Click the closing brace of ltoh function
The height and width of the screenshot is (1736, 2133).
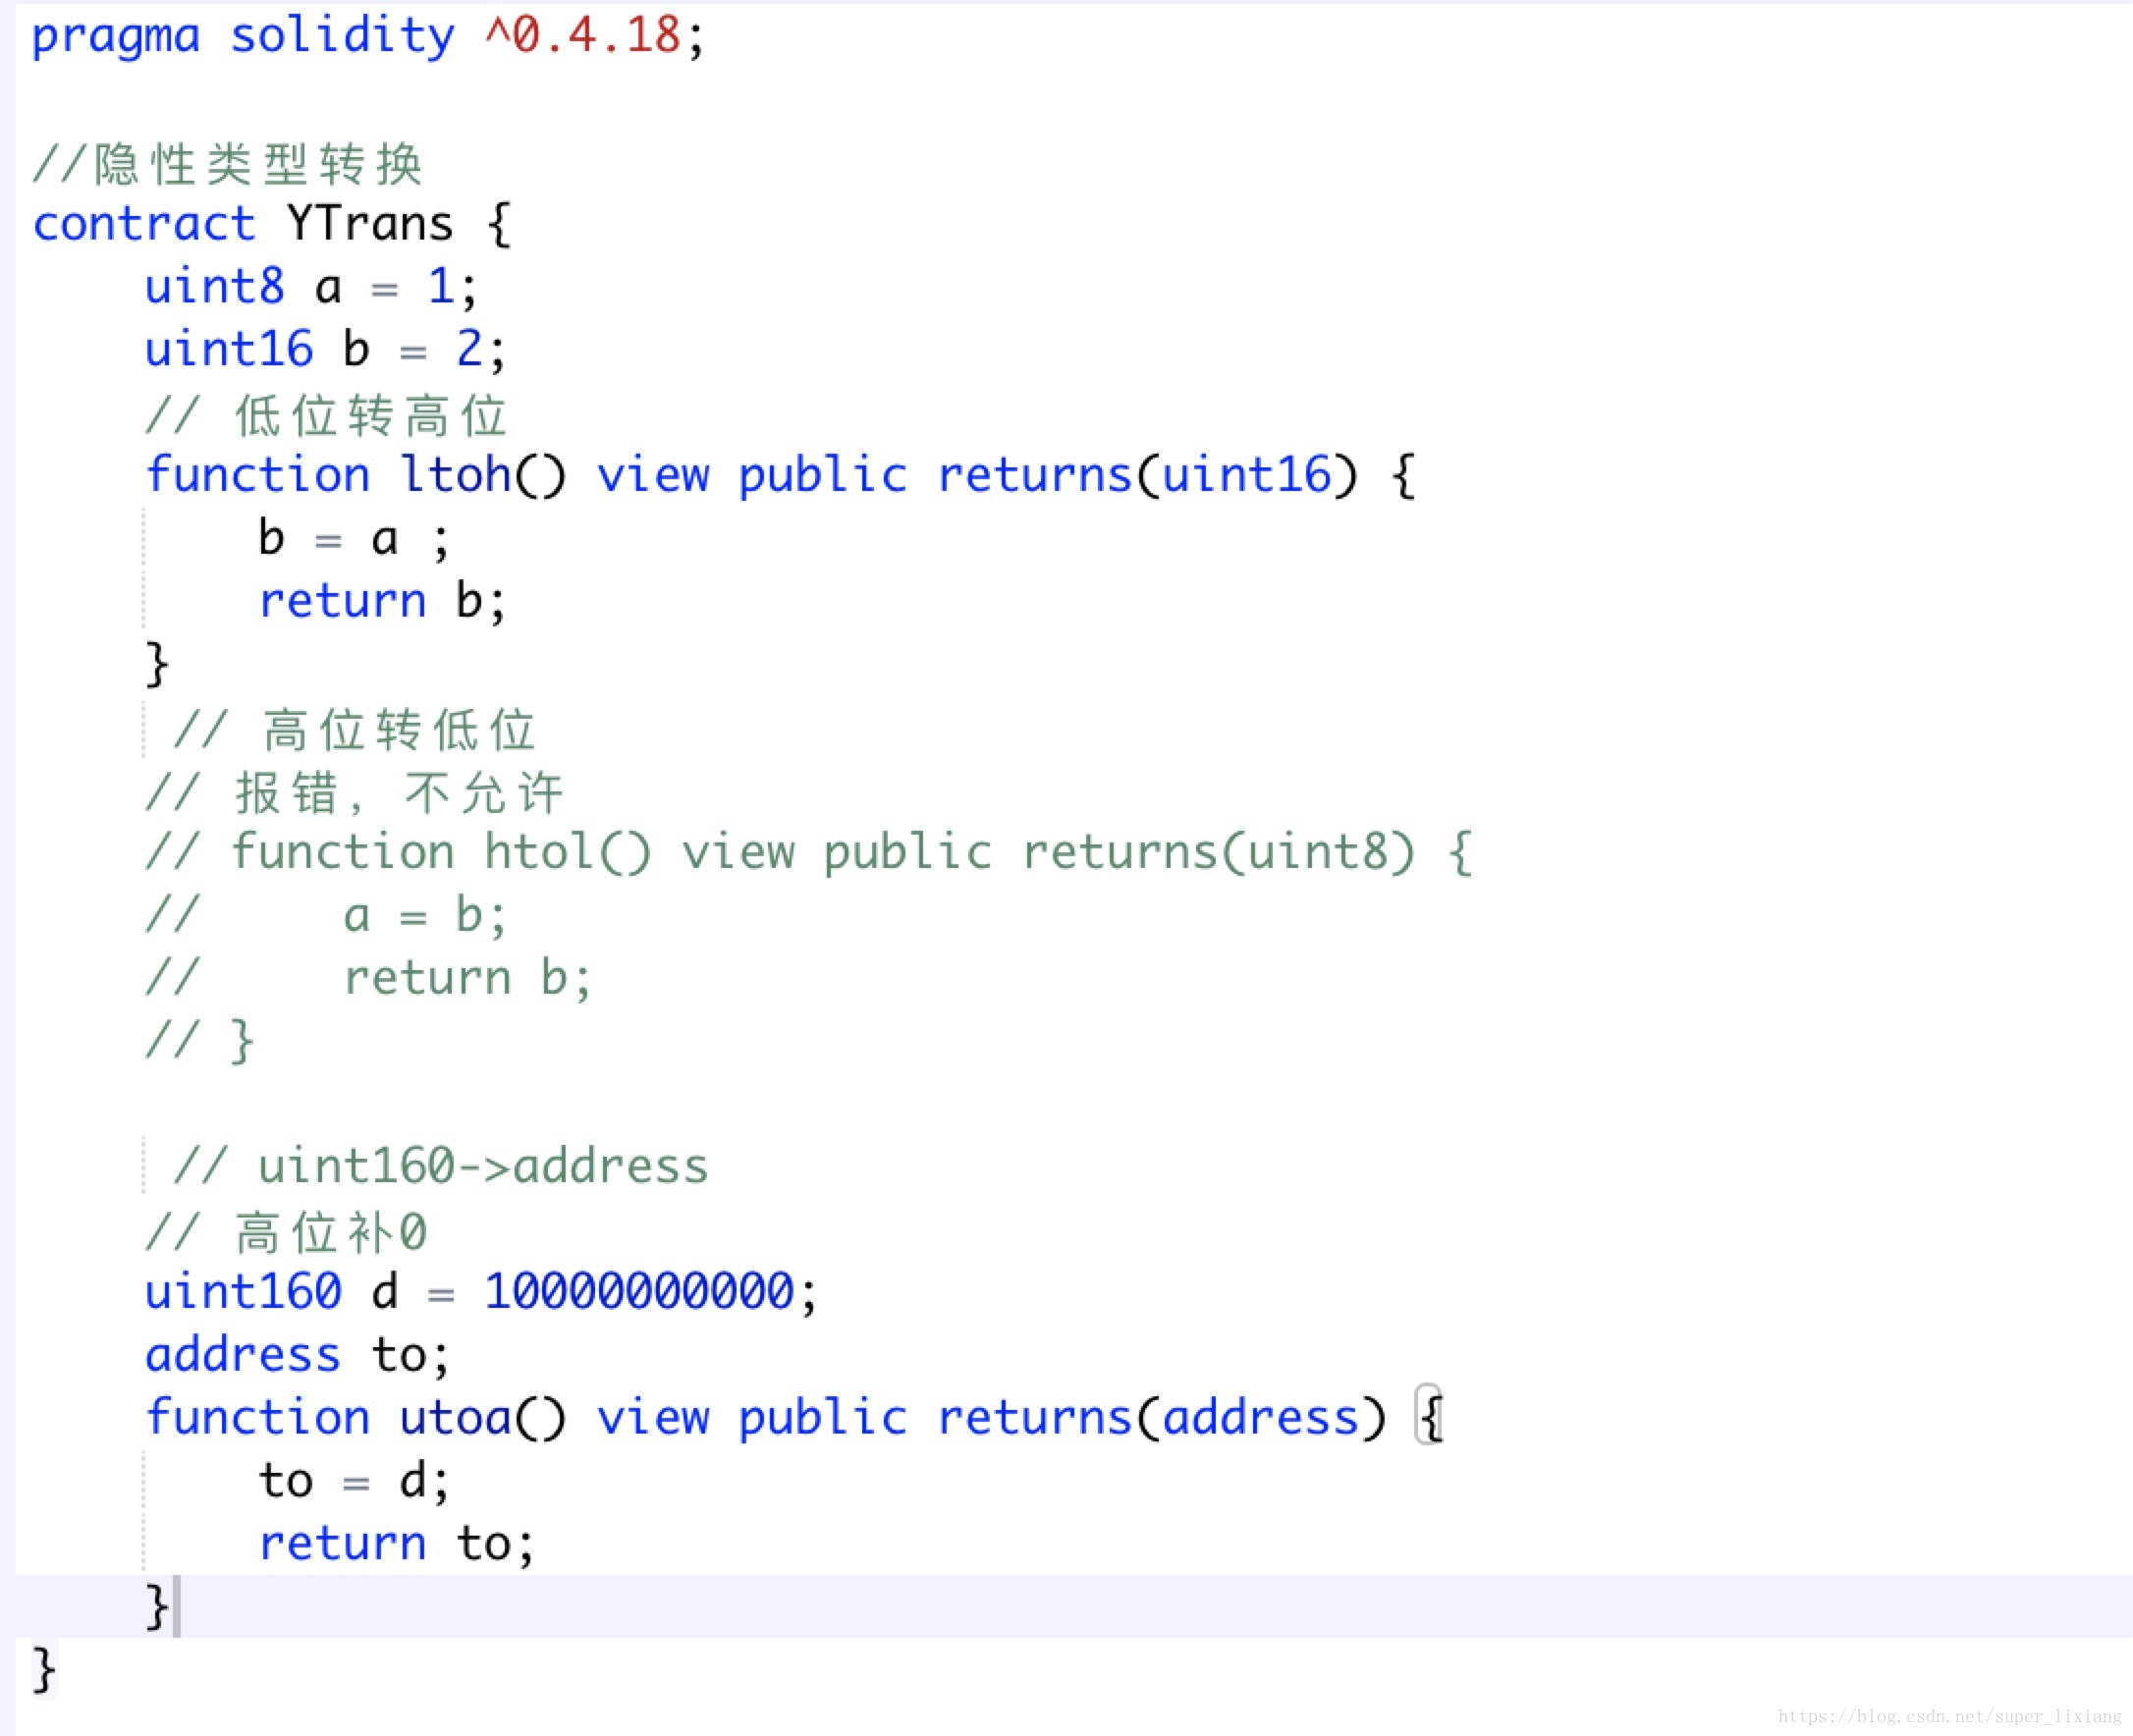point(157,664)
